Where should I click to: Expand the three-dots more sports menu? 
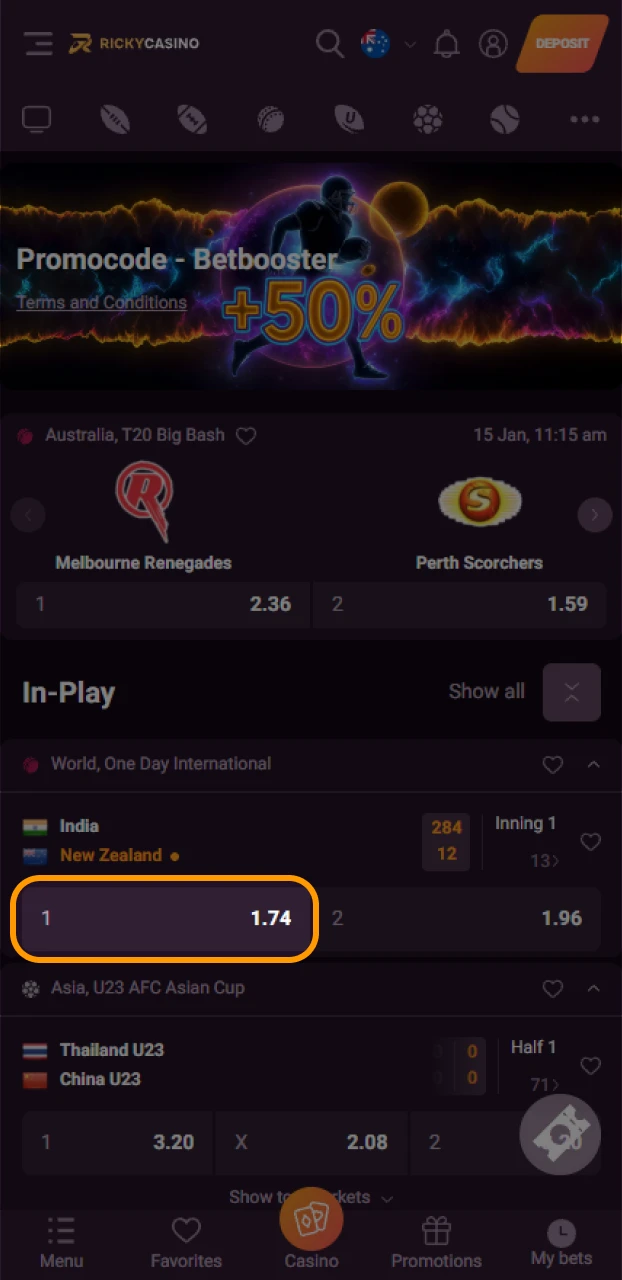click(x=584, y=119)
